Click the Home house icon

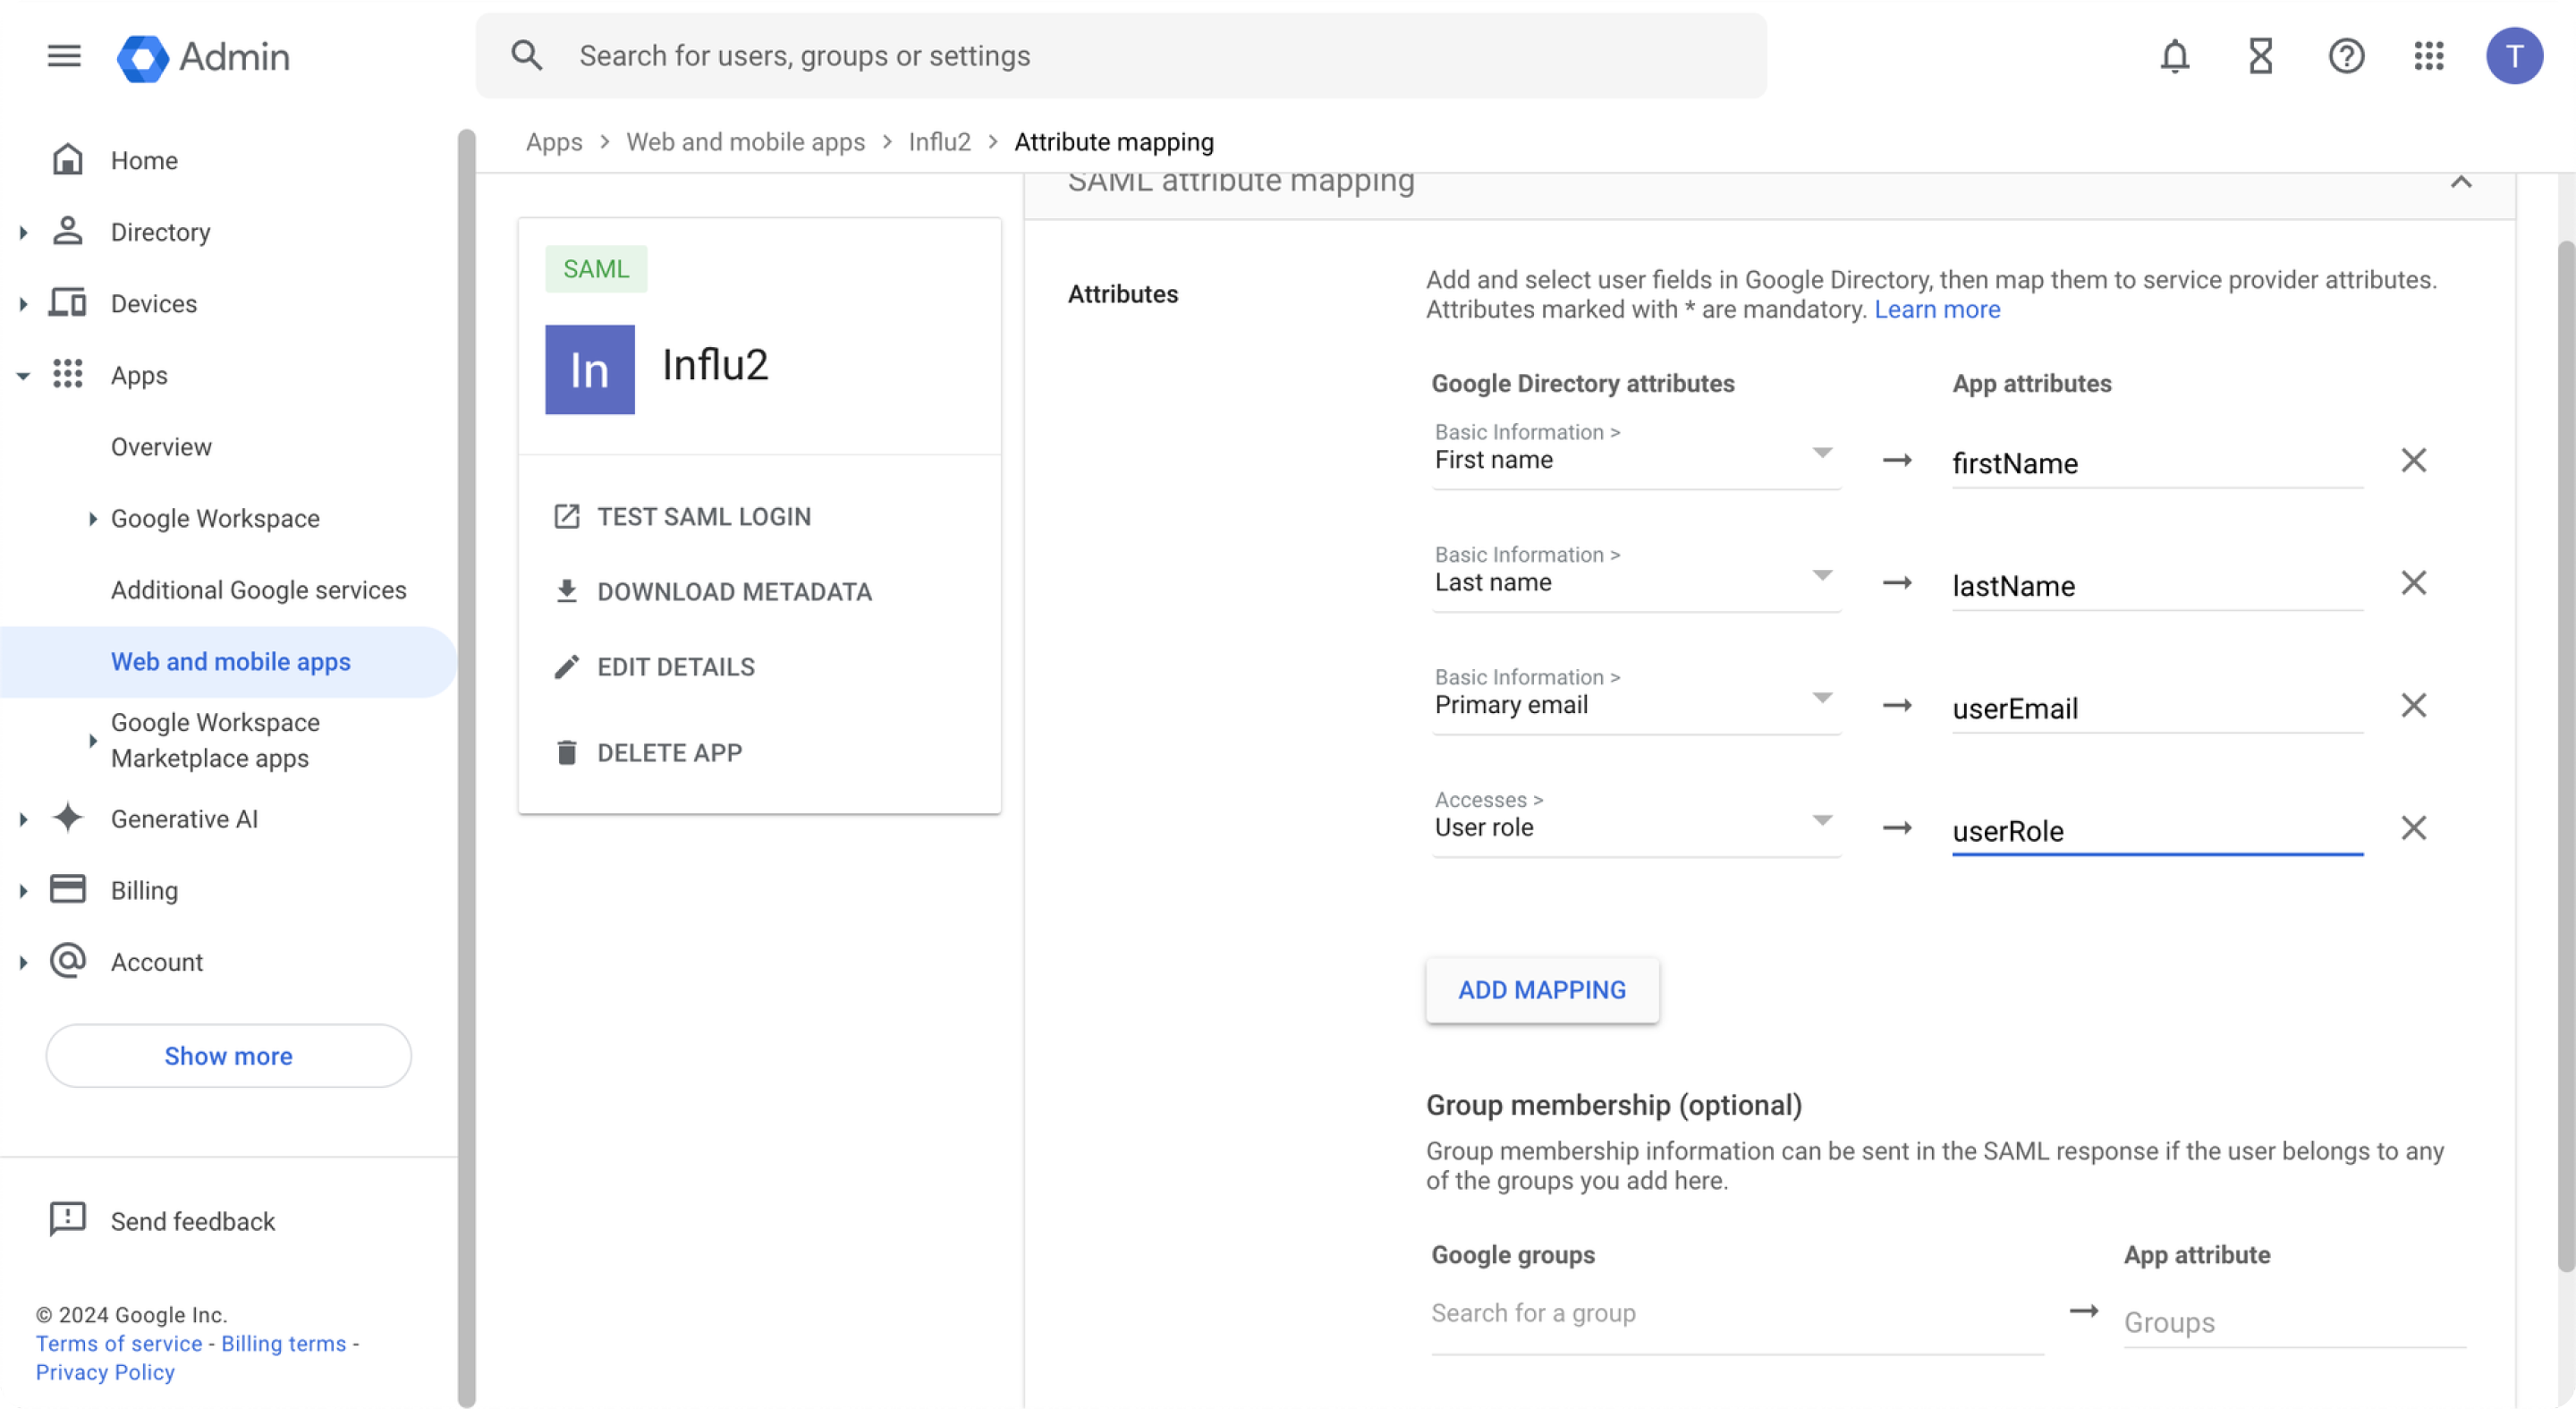coord(67,159)
